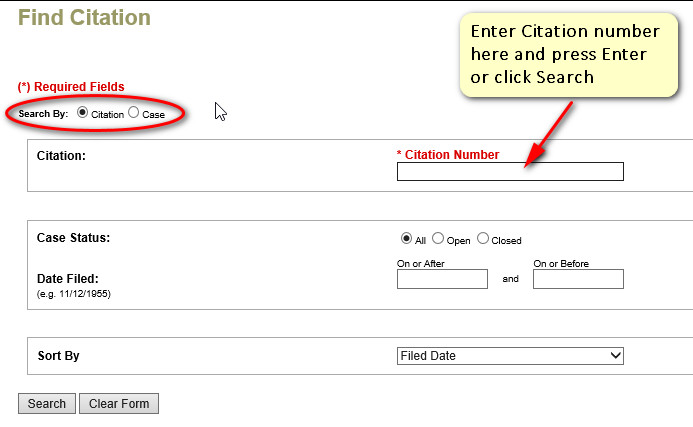This screenshot has height=427, width=693.
Task: Select the All case status option
Action: pos(406,238)
